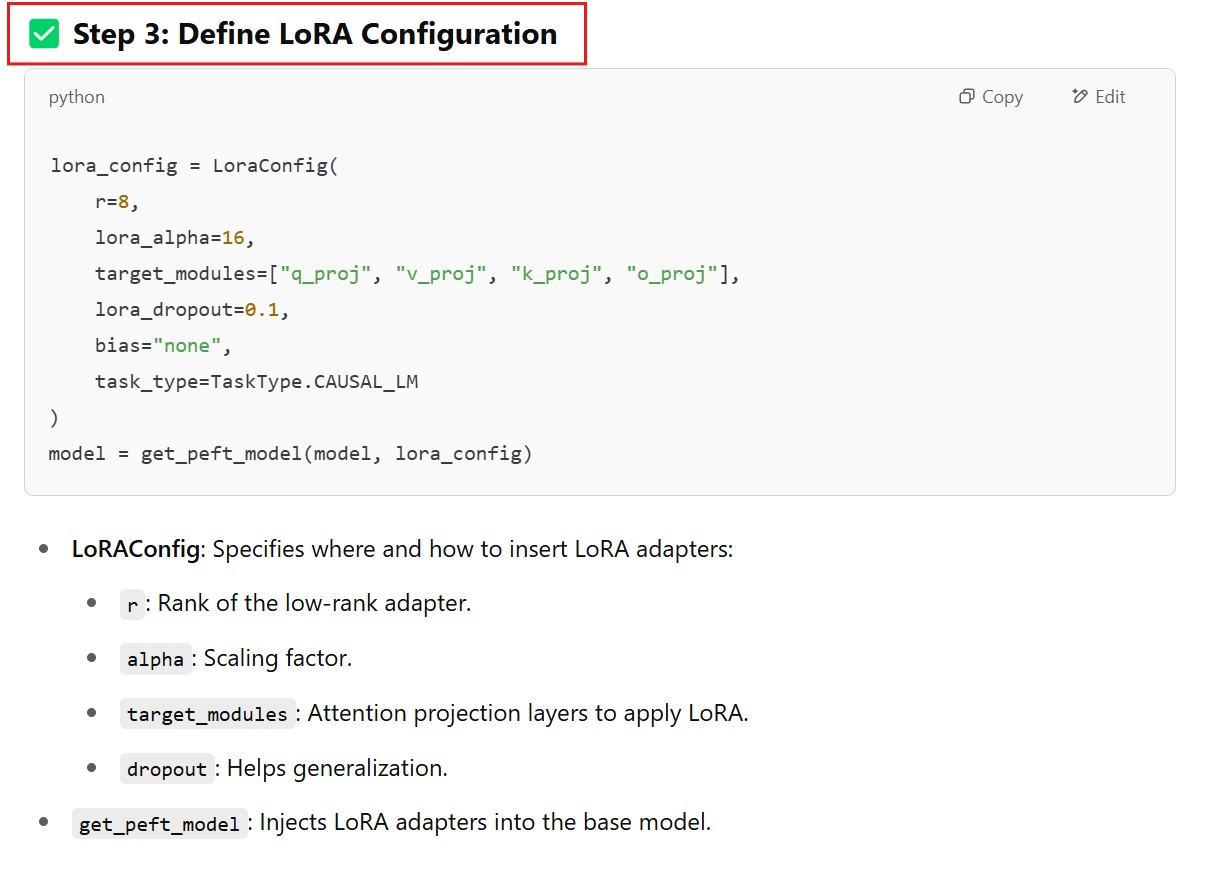The height and width of the screenshot is (891, 1223).
Task: Click the "k_proj" string in the code
Action: click(x=558, y=274)
